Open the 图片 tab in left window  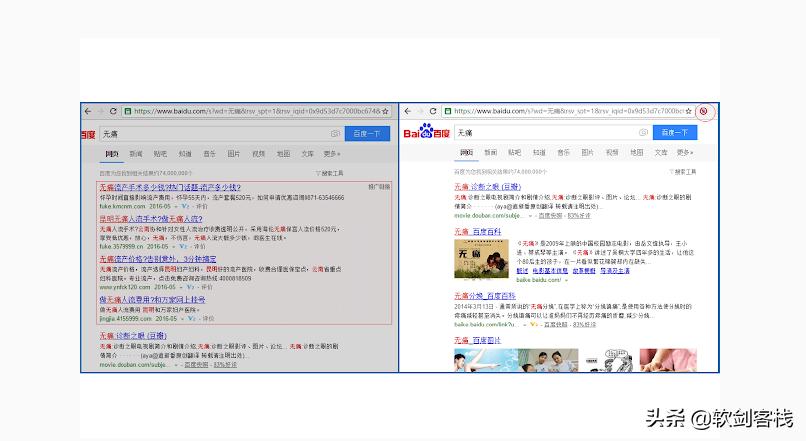click(234, 154)
